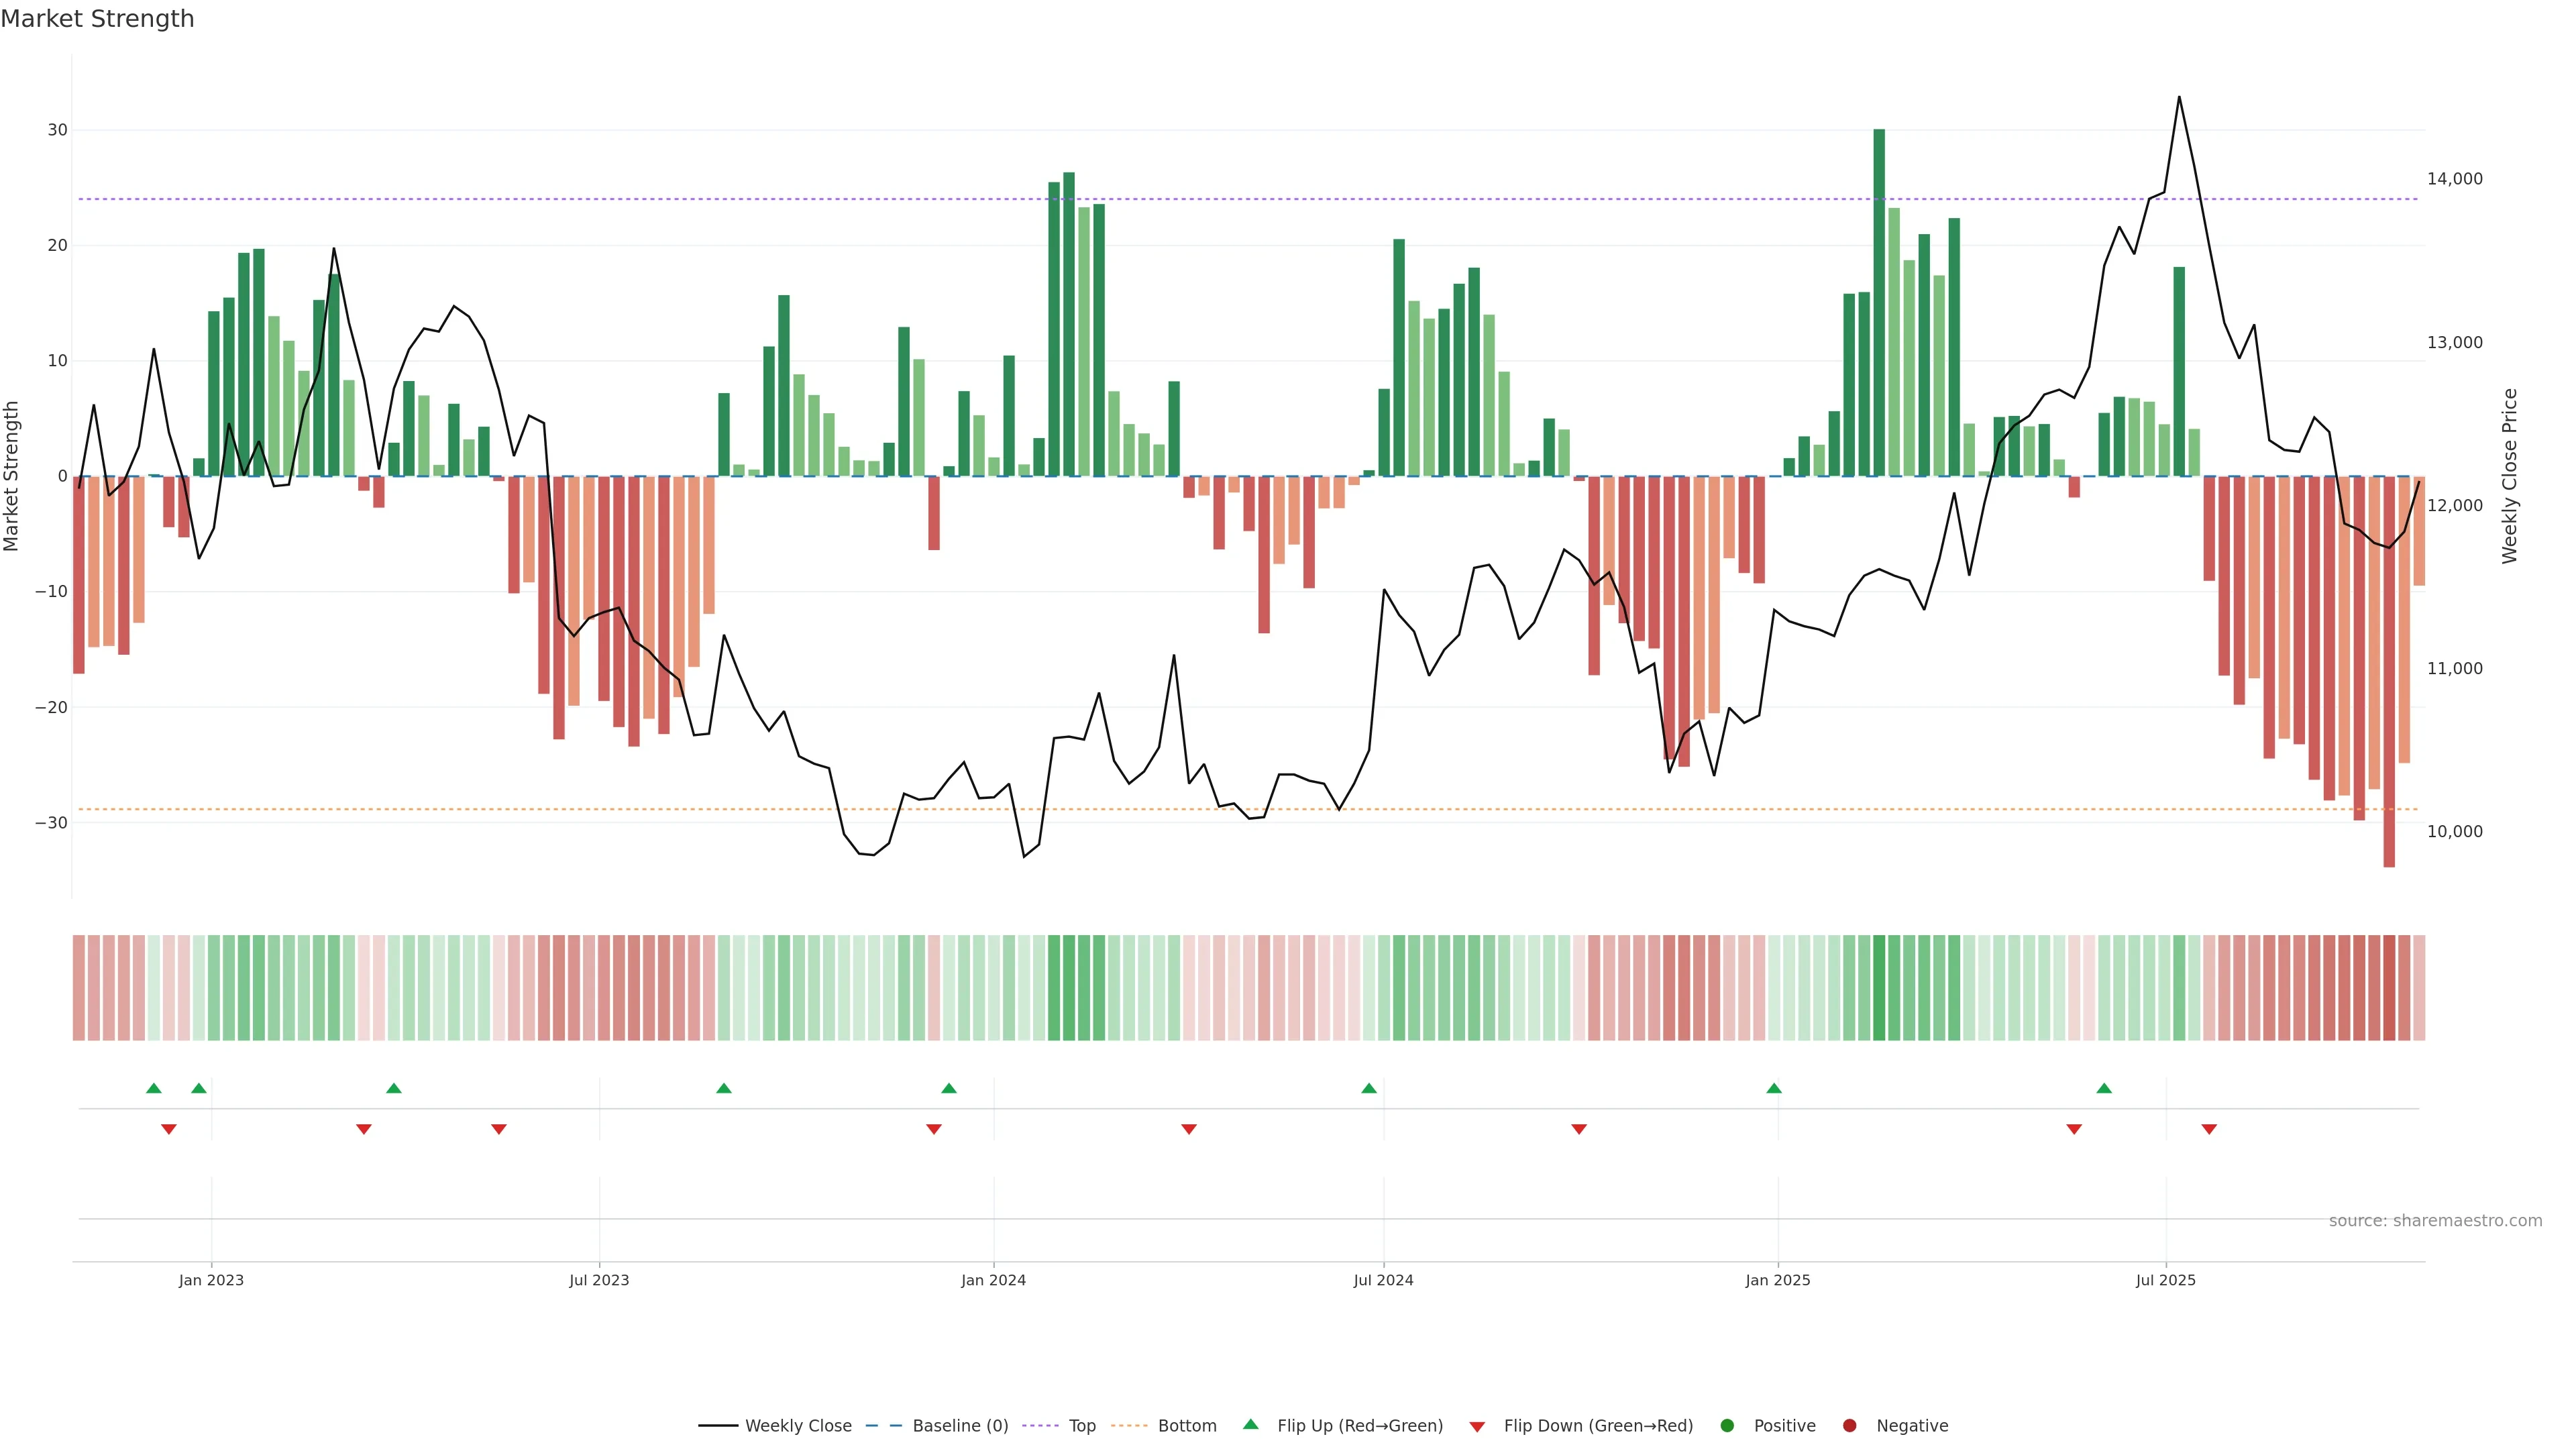Click green flip-up triangle just before Jan 2025

[1774, 1088]
